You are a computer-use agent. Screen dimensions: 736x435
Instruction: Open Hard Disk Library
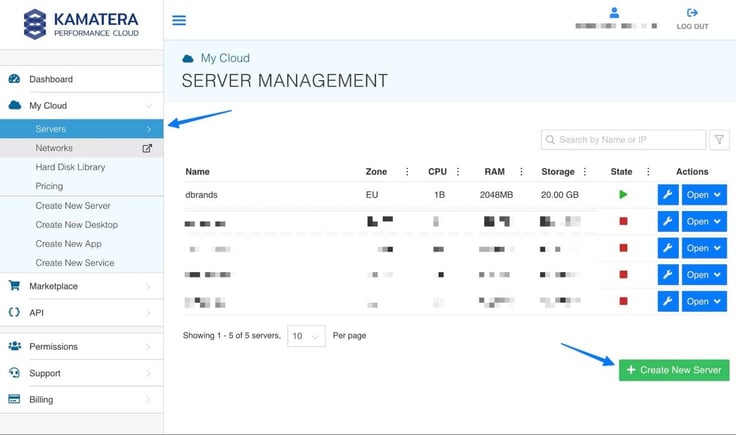pos(70,167)
